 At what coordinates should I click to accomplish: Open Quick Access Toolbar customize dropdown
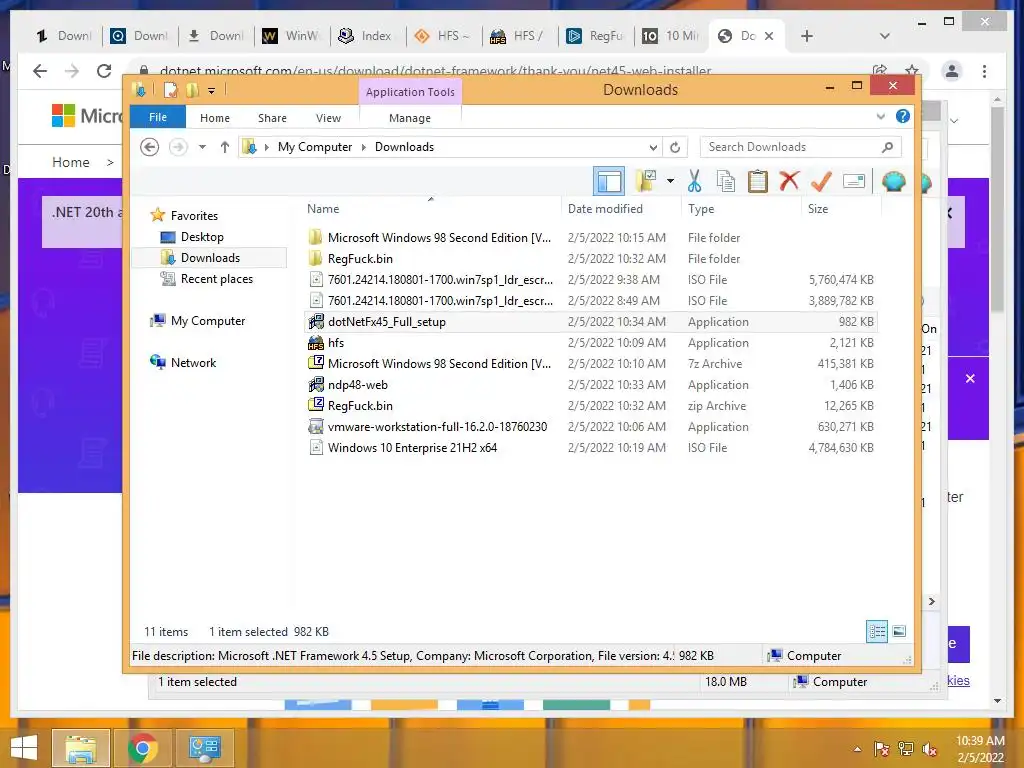[211, 91]
